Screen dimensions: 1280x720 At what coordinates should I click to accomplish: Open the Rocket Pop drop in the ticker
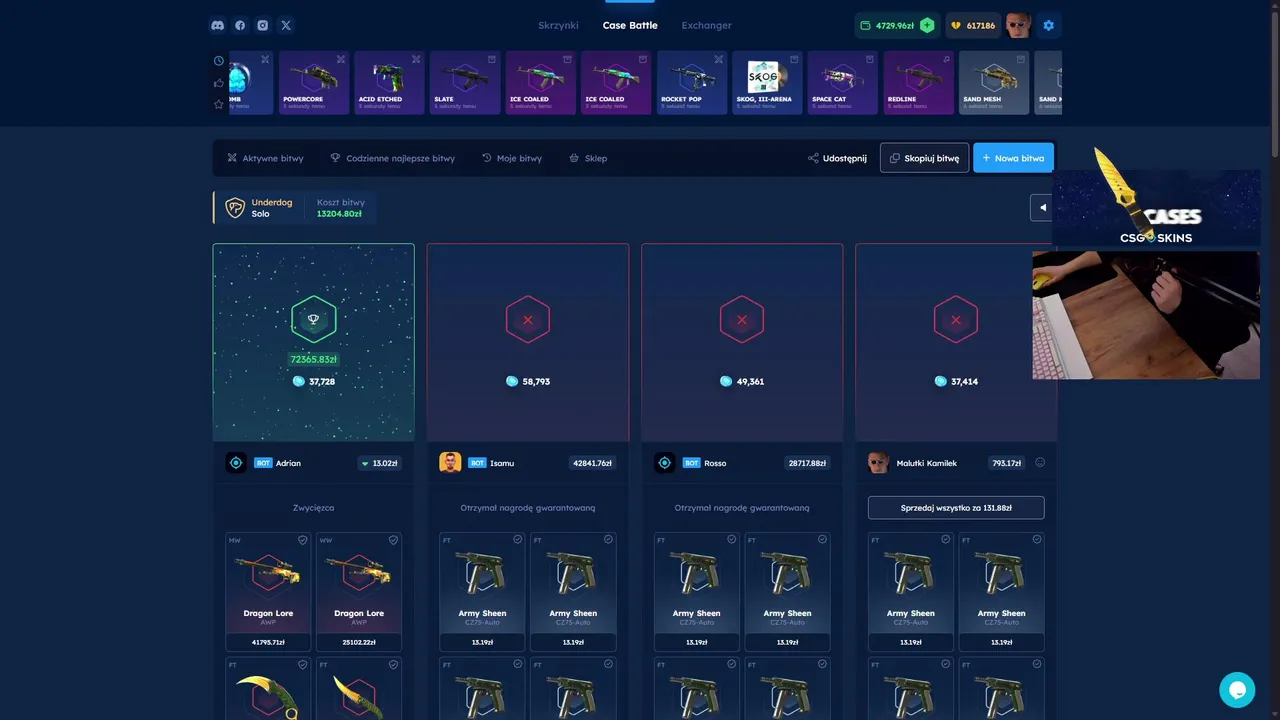(x=692, y=82)
